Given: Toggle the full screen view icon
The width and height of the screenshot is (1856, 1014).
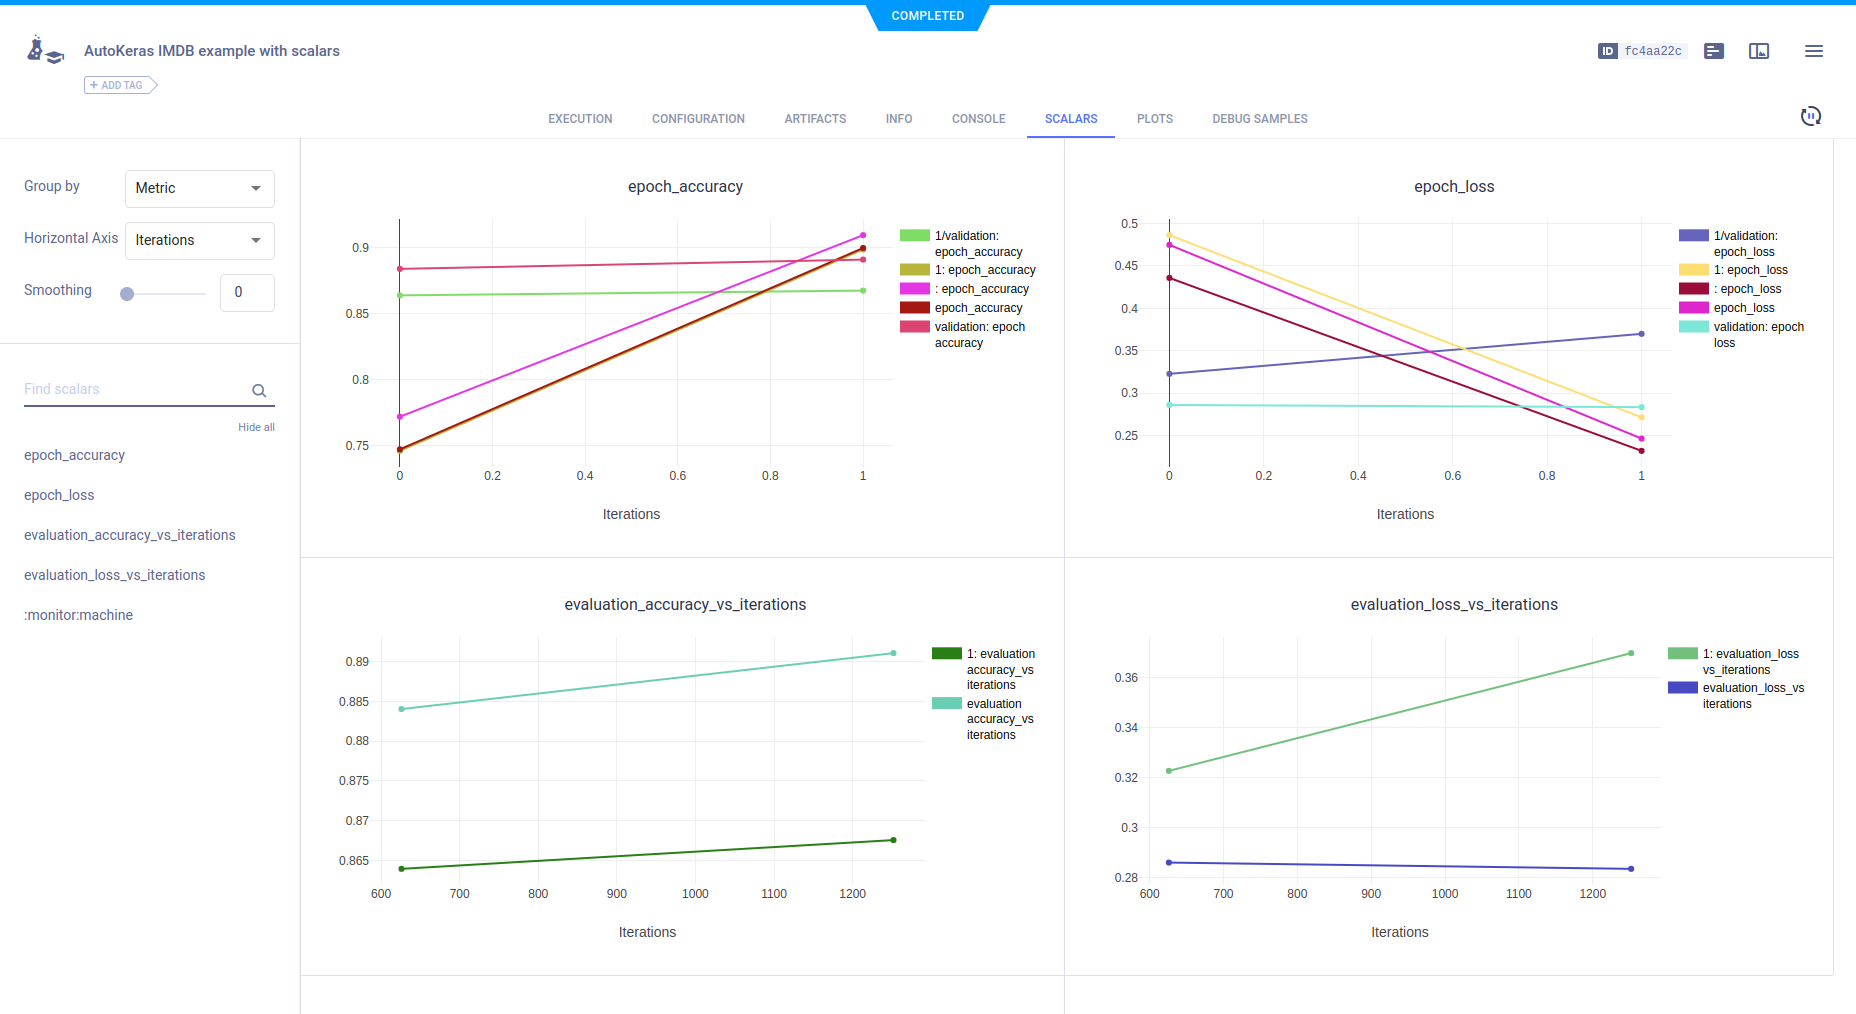Looking at the screenshot, I should pos(1759,51).
